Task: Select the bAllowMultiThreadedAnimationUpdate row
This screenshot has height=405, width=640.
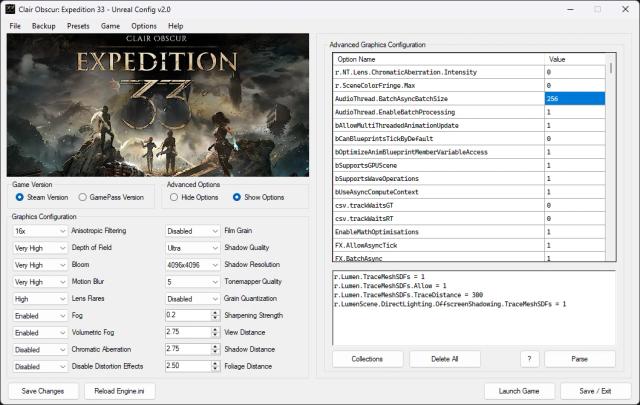Action: [469, 125]
